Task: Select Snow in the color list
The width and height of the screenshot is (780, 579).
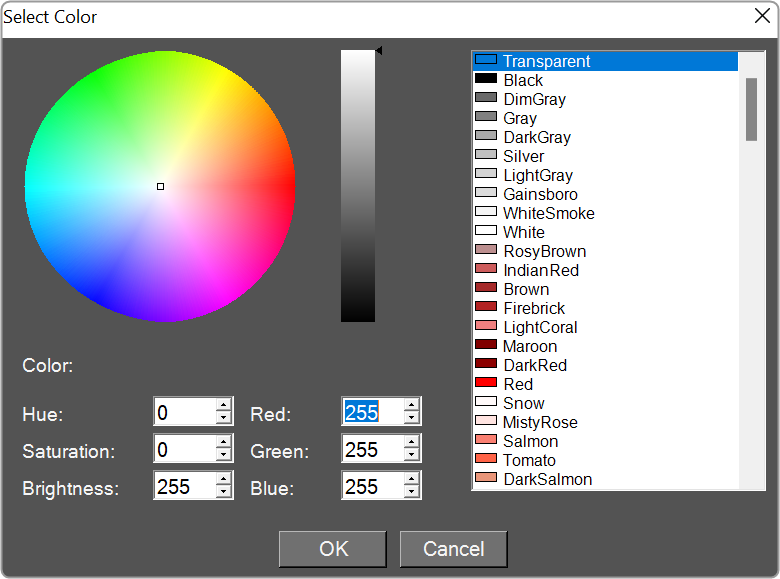Action: coord(605,403)
